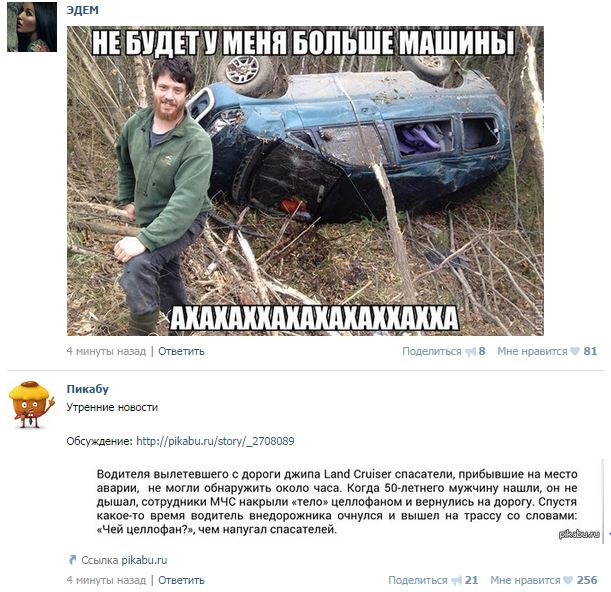
Task: Click Поделиться on the Пикабу post
Action: point(418,580)
